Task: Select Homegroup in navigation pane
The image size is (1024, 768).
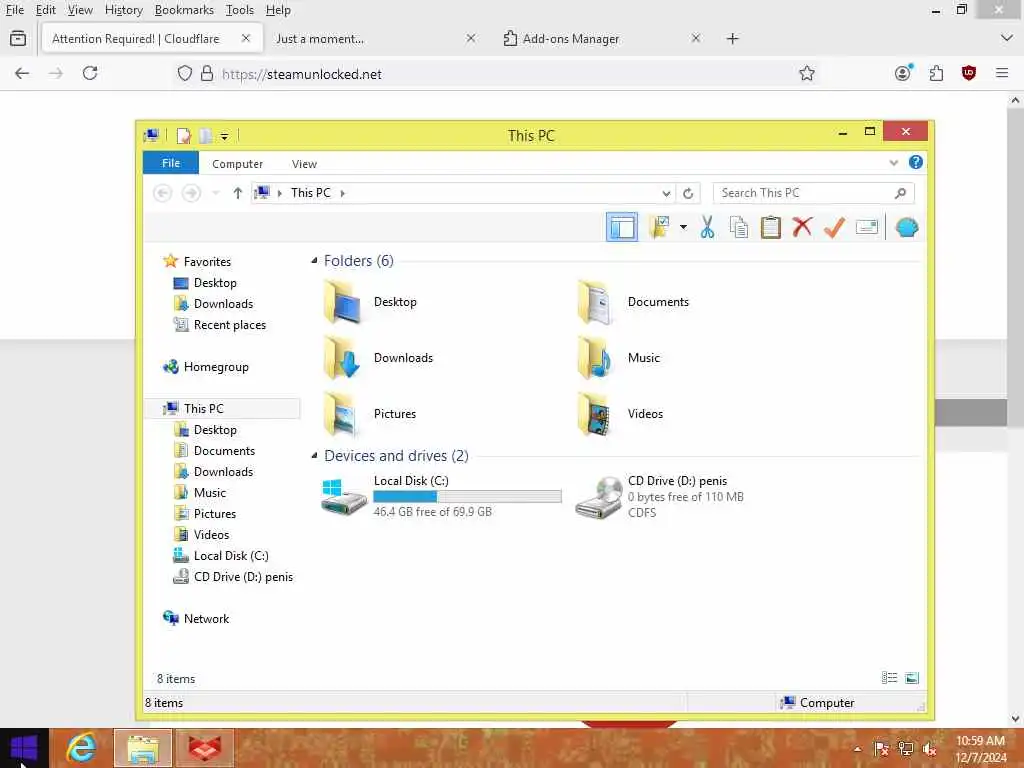Action: coord(216,367)
